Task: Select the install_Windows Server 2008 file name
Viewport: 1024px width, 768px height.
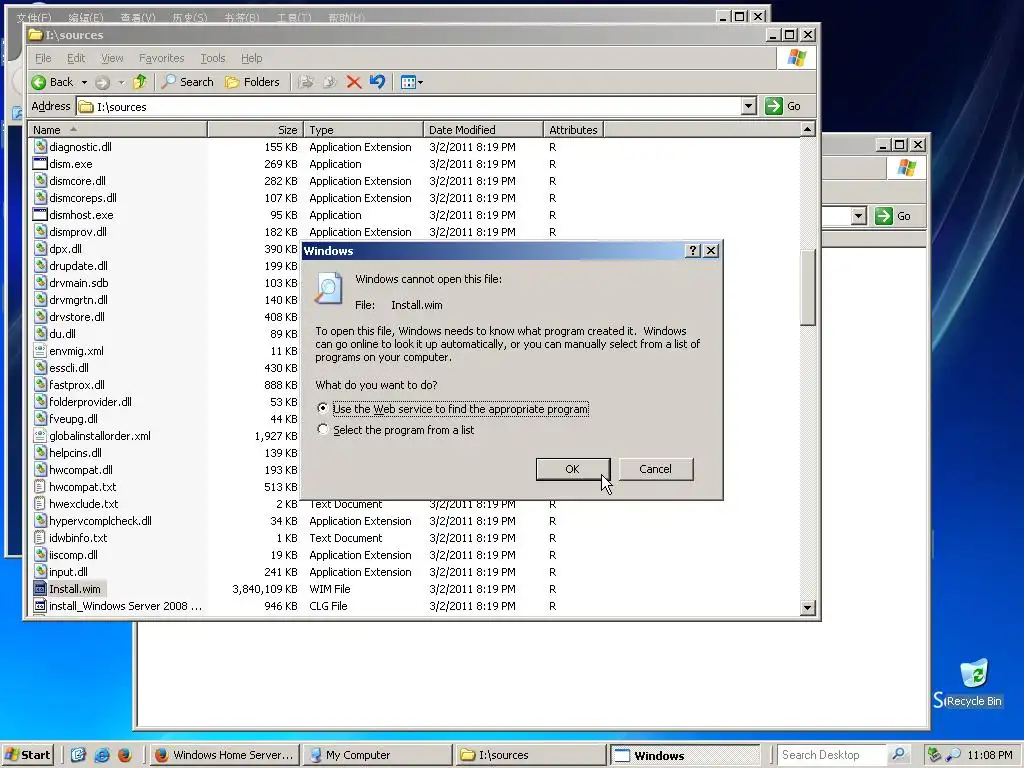Action: pyautogui.click(x=125, y=605)
